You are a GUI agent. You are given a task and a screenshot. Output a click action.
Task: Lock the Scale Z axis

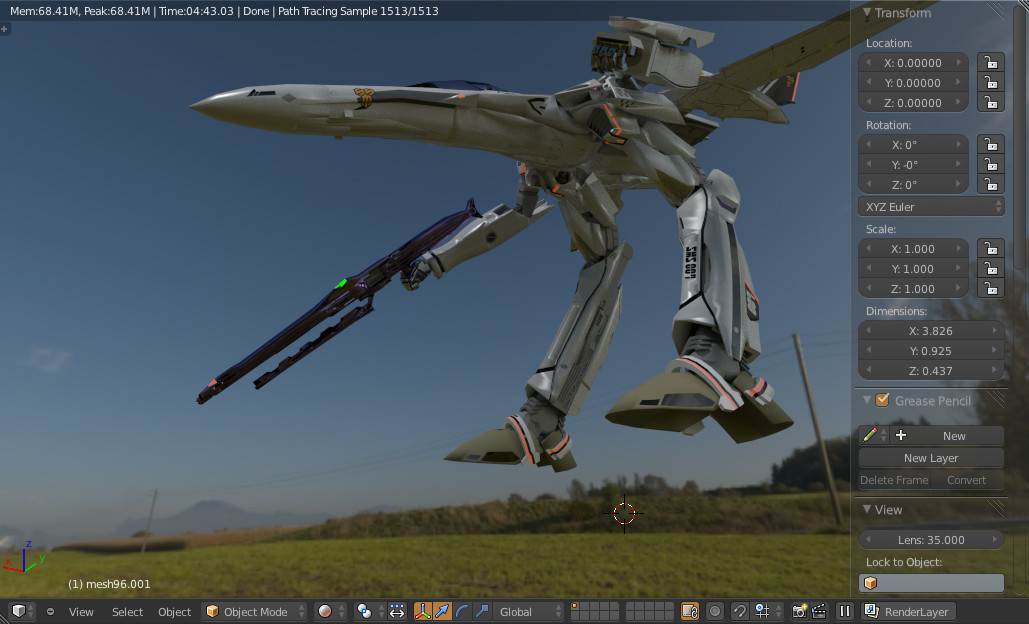[990, 289]
